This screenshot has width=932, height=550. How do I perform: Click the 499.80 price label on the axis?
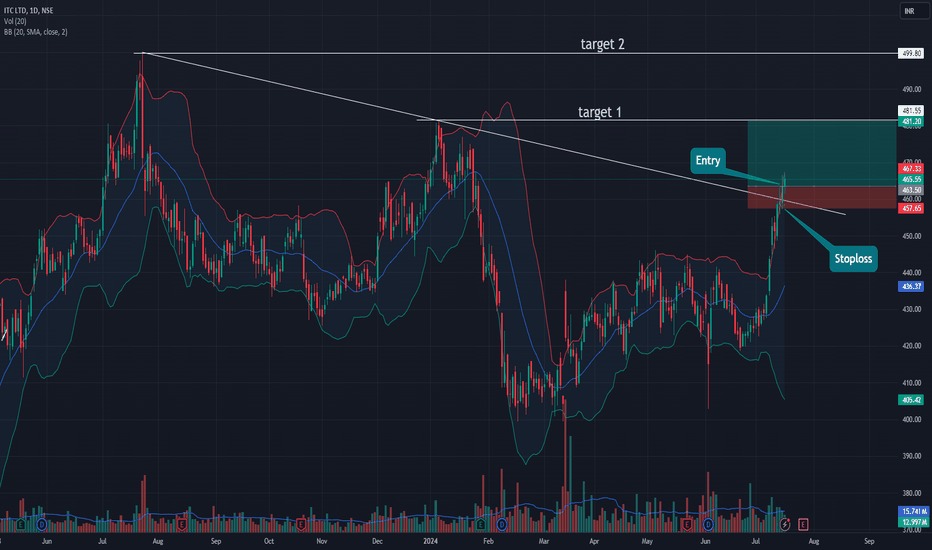(x=910, y=53)
